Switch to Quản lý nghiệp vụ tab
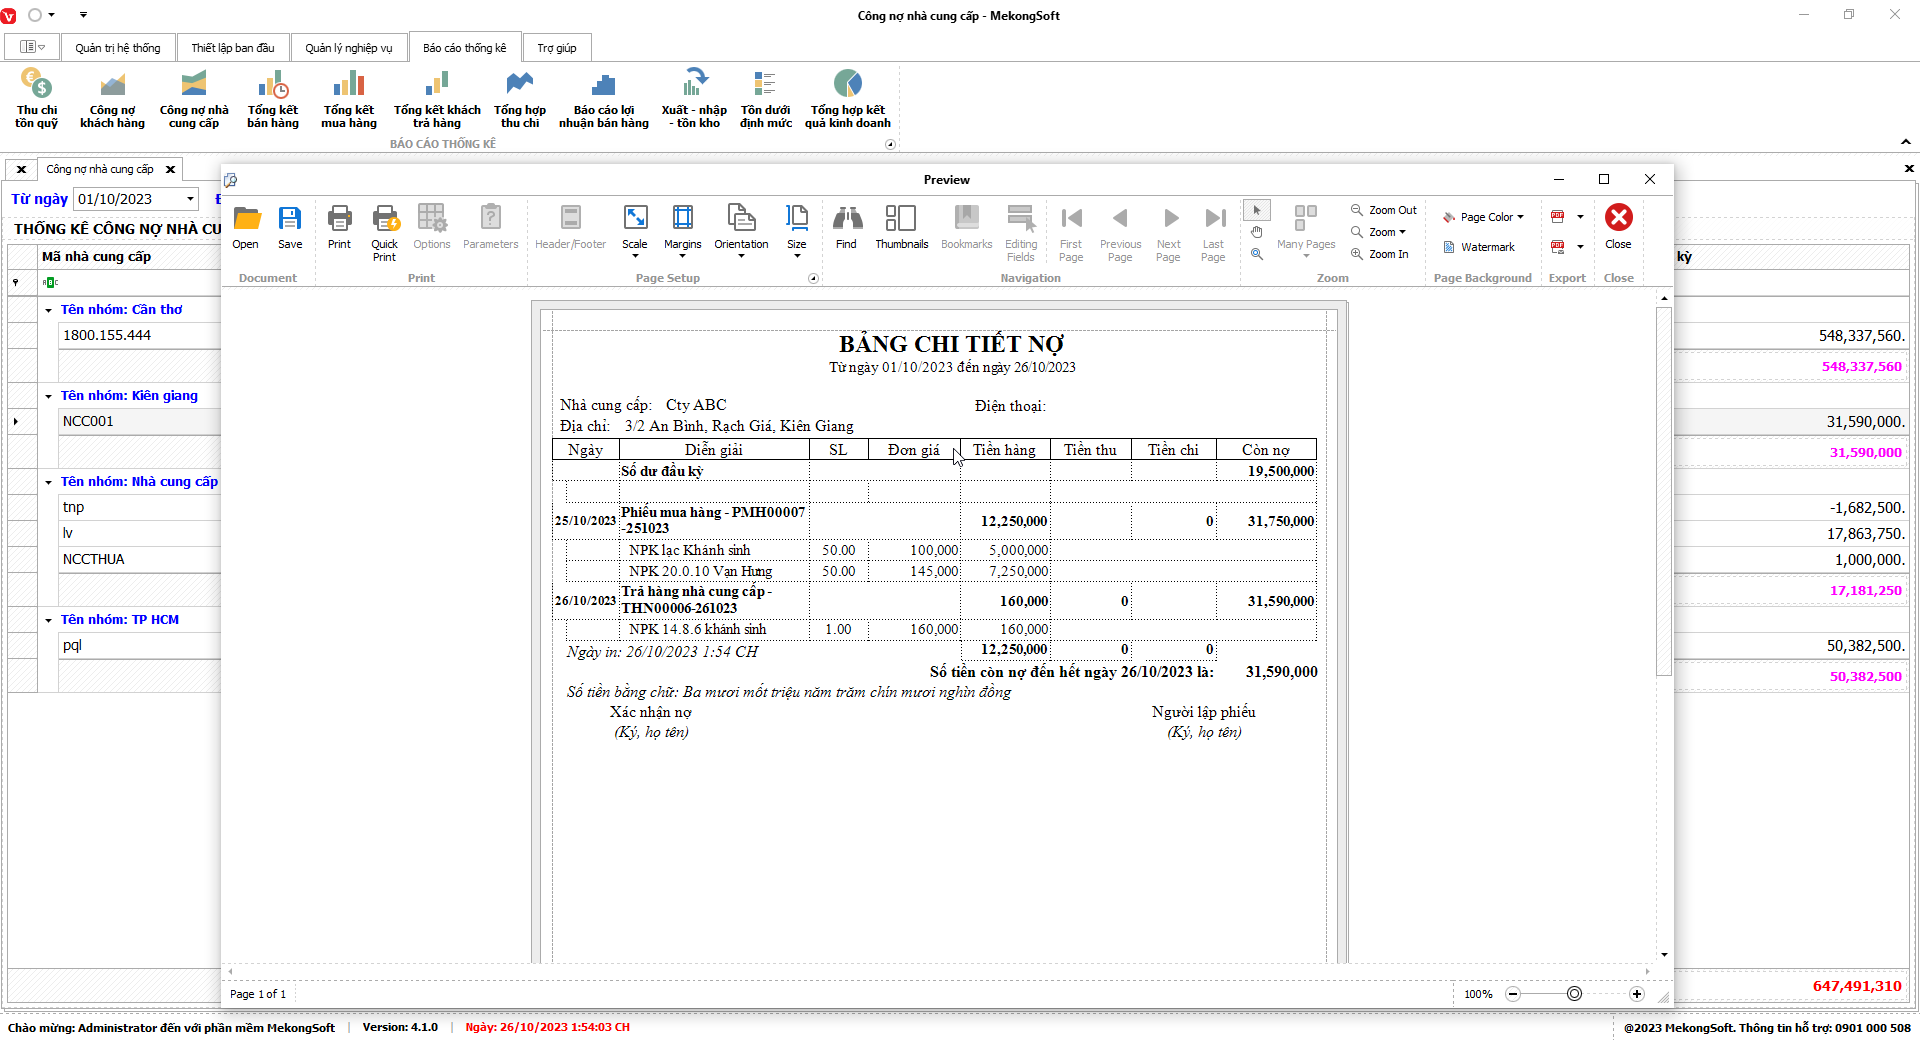 348,48
